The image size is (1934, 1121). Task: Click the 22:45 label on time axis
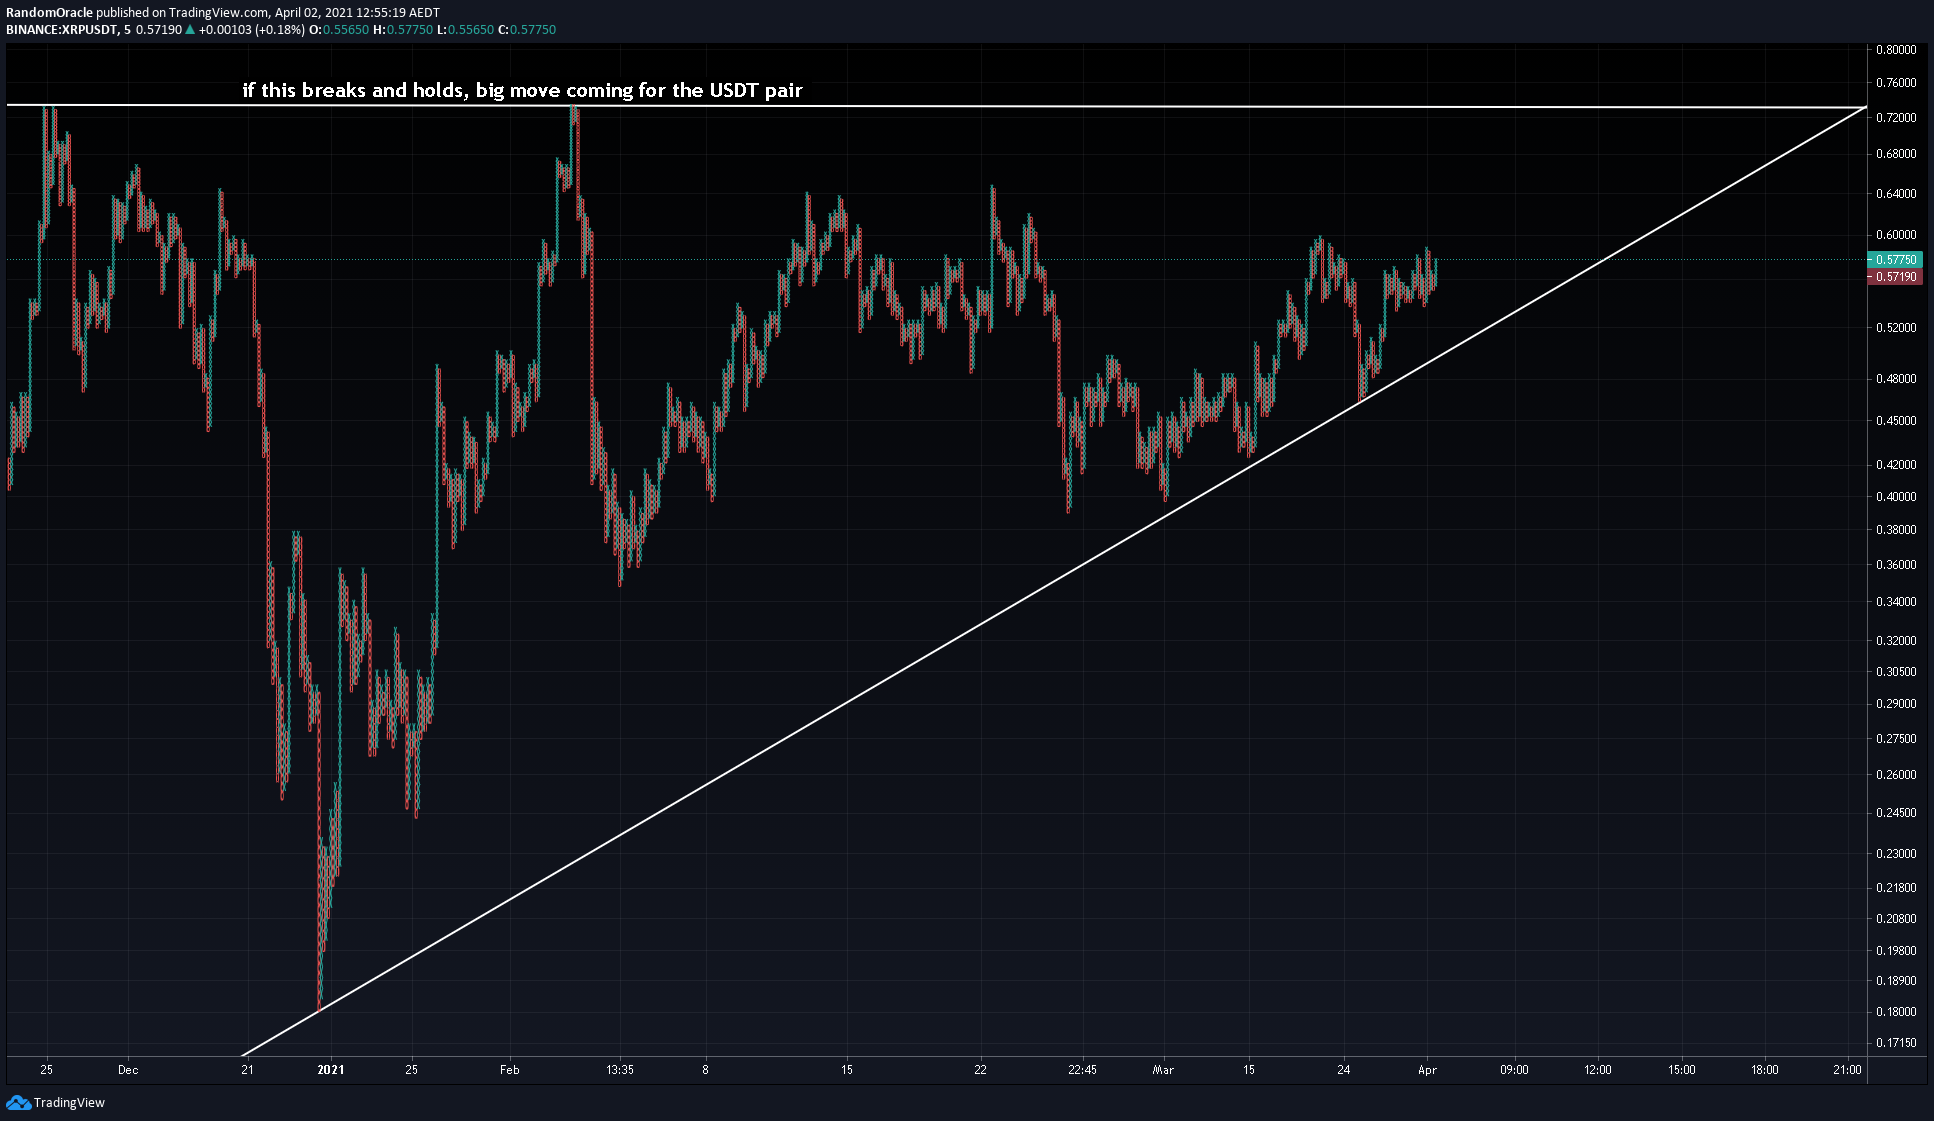click(x=1082, y=1069)
